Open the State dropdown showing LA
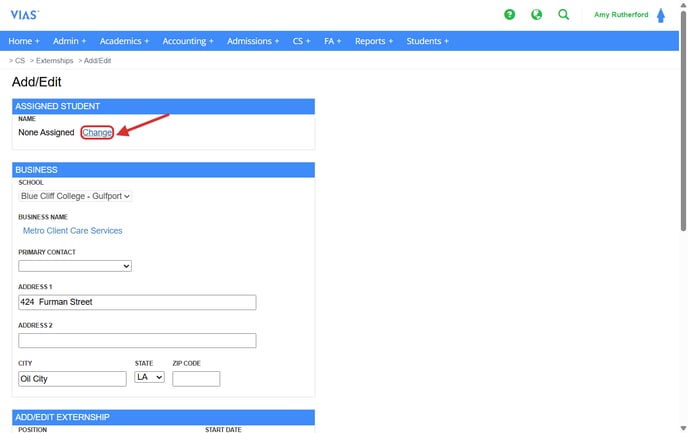 [149, 378]
